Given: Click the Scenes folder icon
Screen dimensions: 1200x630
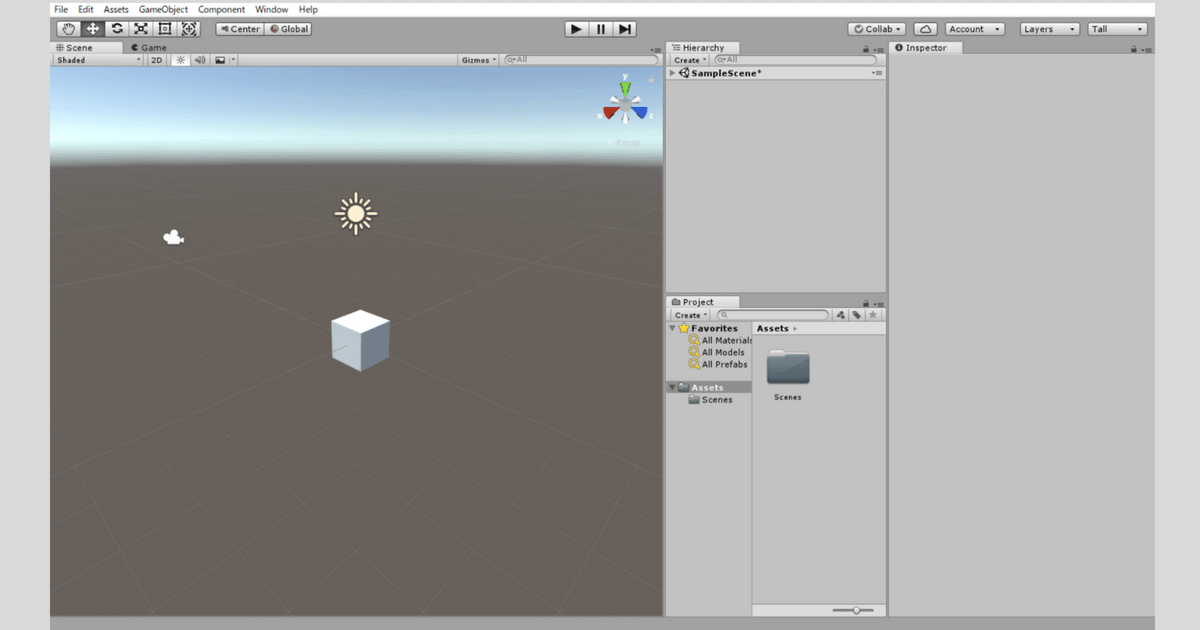Looking at the screenshot, I should pos(787,368).
